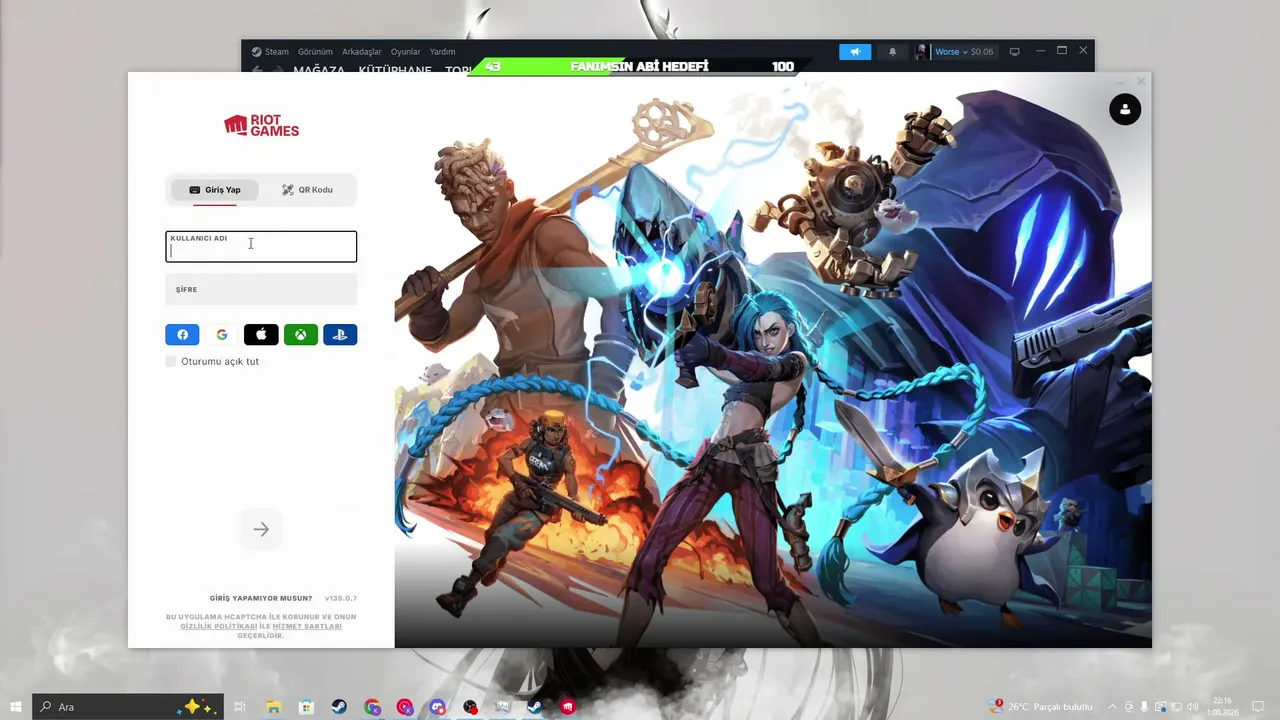The width and height of the screenshot is (1280, 720).
Task: Sign in with PlayStation icon
Action: click(x=340, y=335)
